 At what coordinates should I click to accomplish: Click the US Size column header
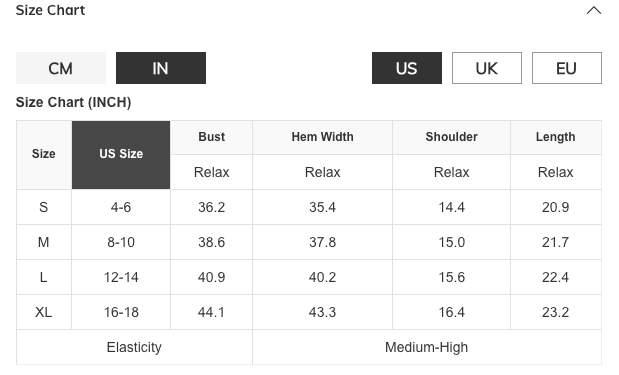tap(121, 155)
